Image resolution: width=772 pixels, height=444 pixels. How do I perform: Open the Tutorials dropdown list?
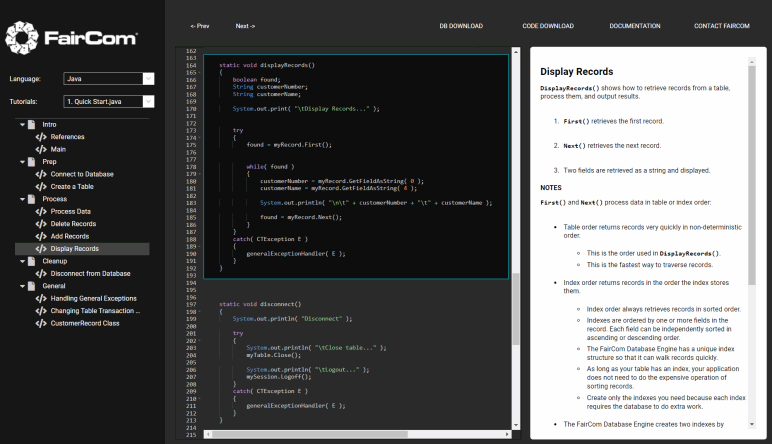coord(108,101)
